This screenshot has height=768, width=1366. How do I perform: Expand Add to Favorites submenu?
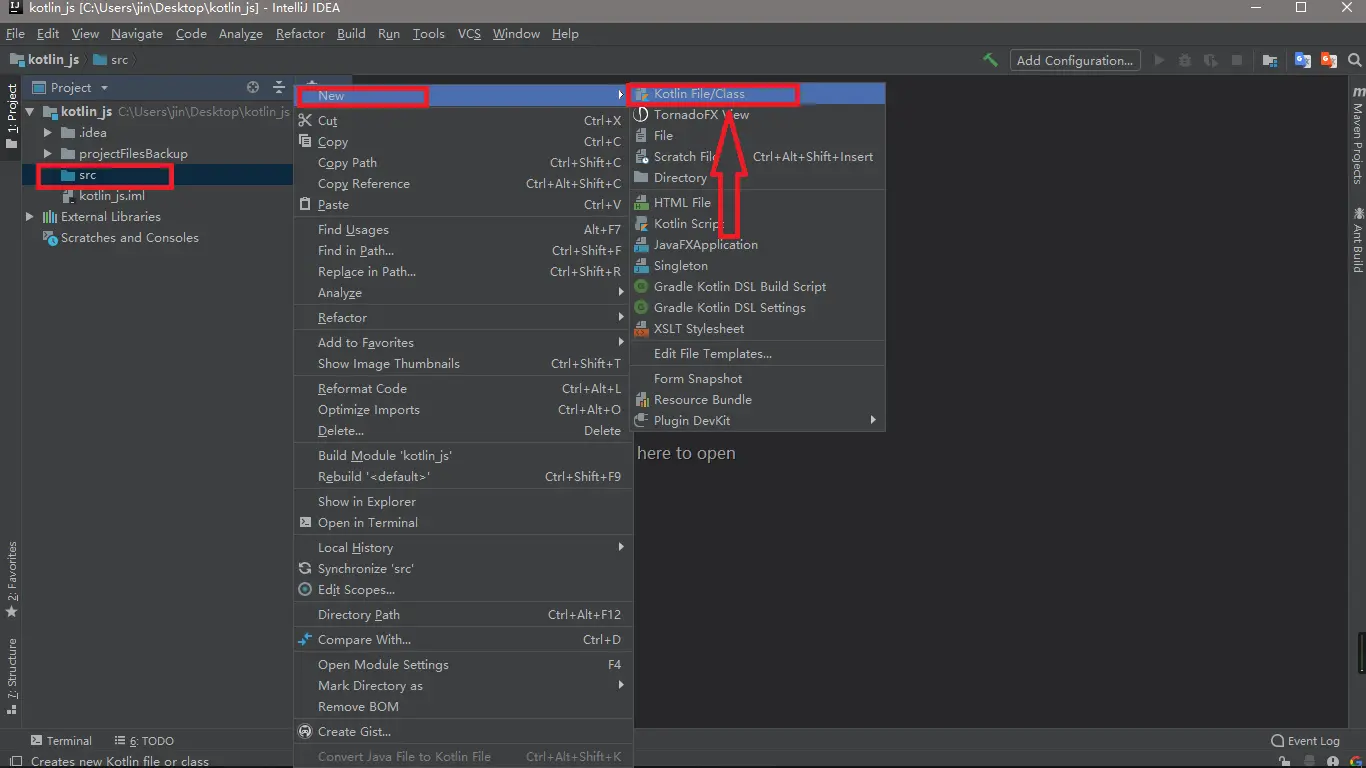click(463, 343)
